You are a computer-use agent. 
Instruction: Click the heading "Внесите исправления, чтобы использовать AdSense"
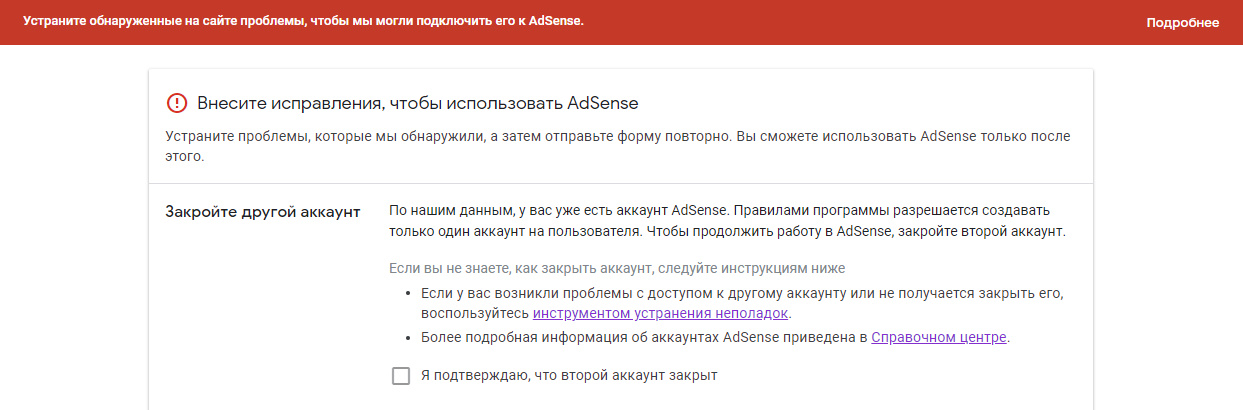tap(417, 103)
